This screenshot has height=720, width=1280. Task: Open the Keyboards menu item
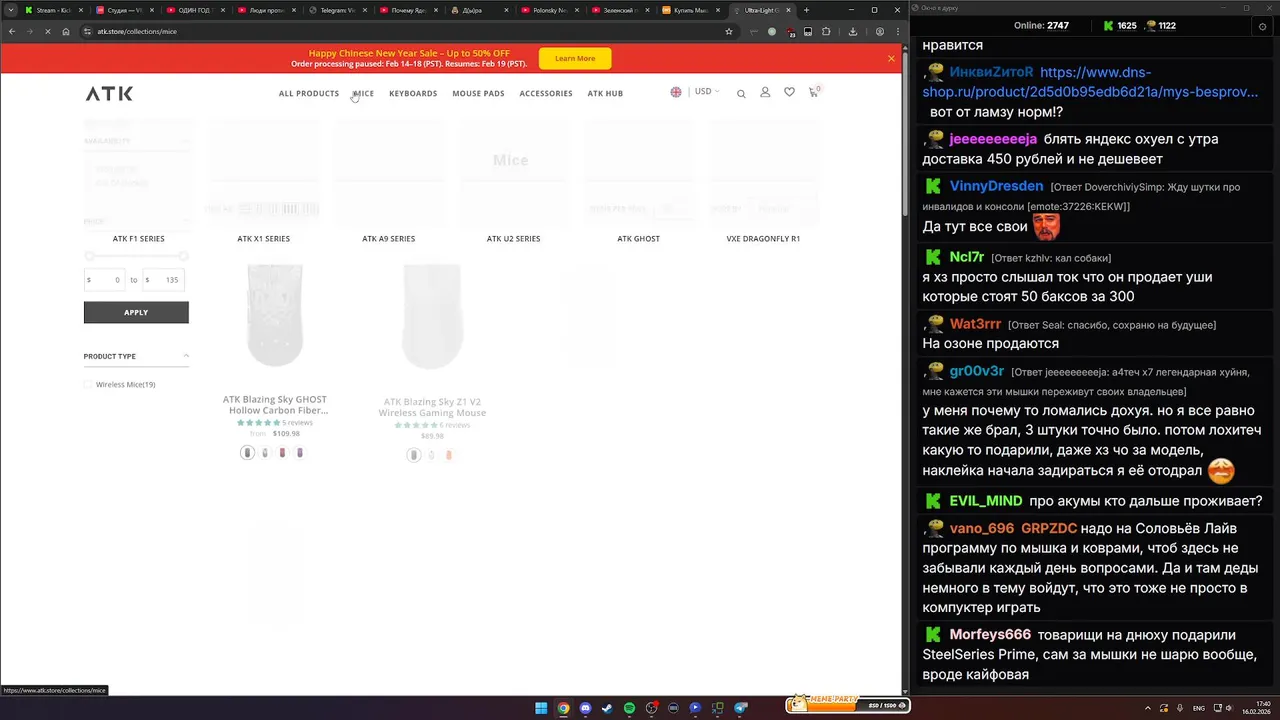coord(413,93)
